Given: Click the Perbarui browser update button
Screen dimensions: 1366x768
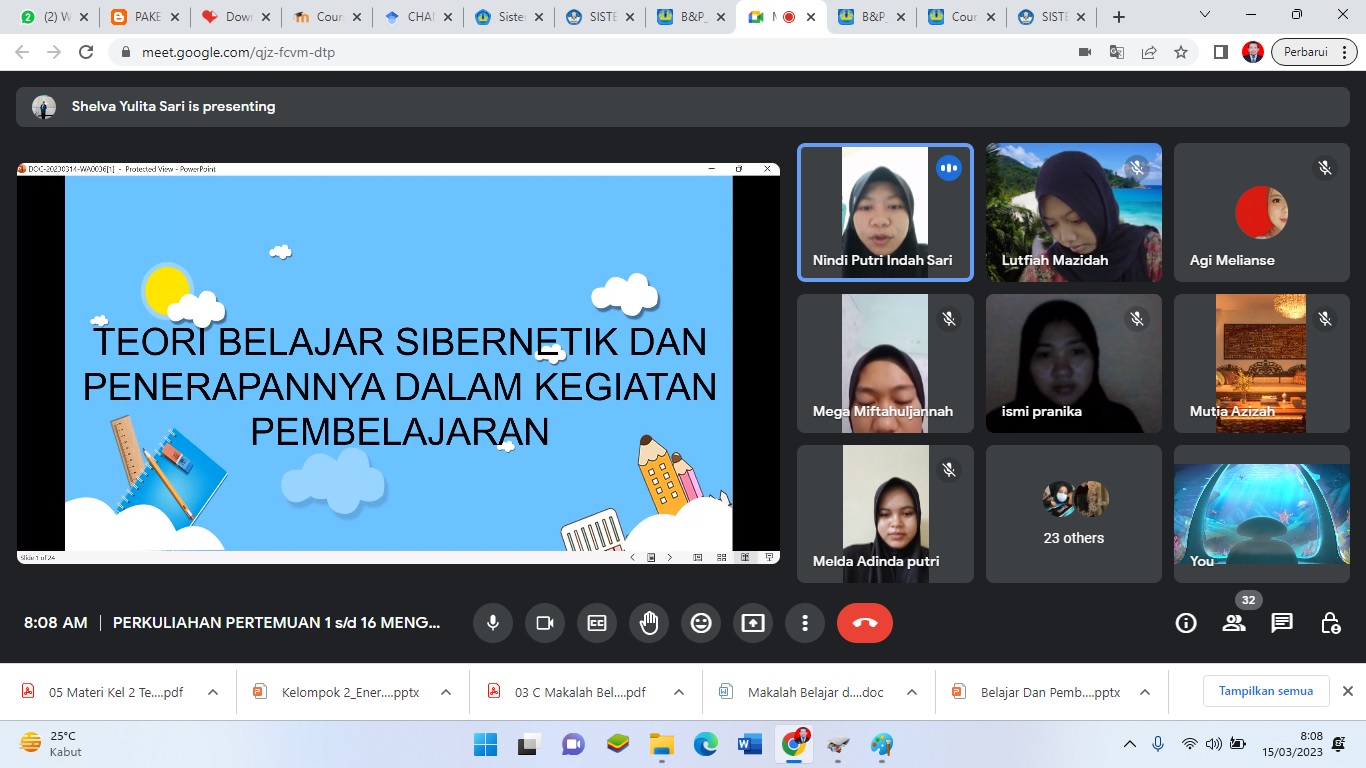Looking at the screenshot, I should pyautogui.click(x=1313, y=52).
